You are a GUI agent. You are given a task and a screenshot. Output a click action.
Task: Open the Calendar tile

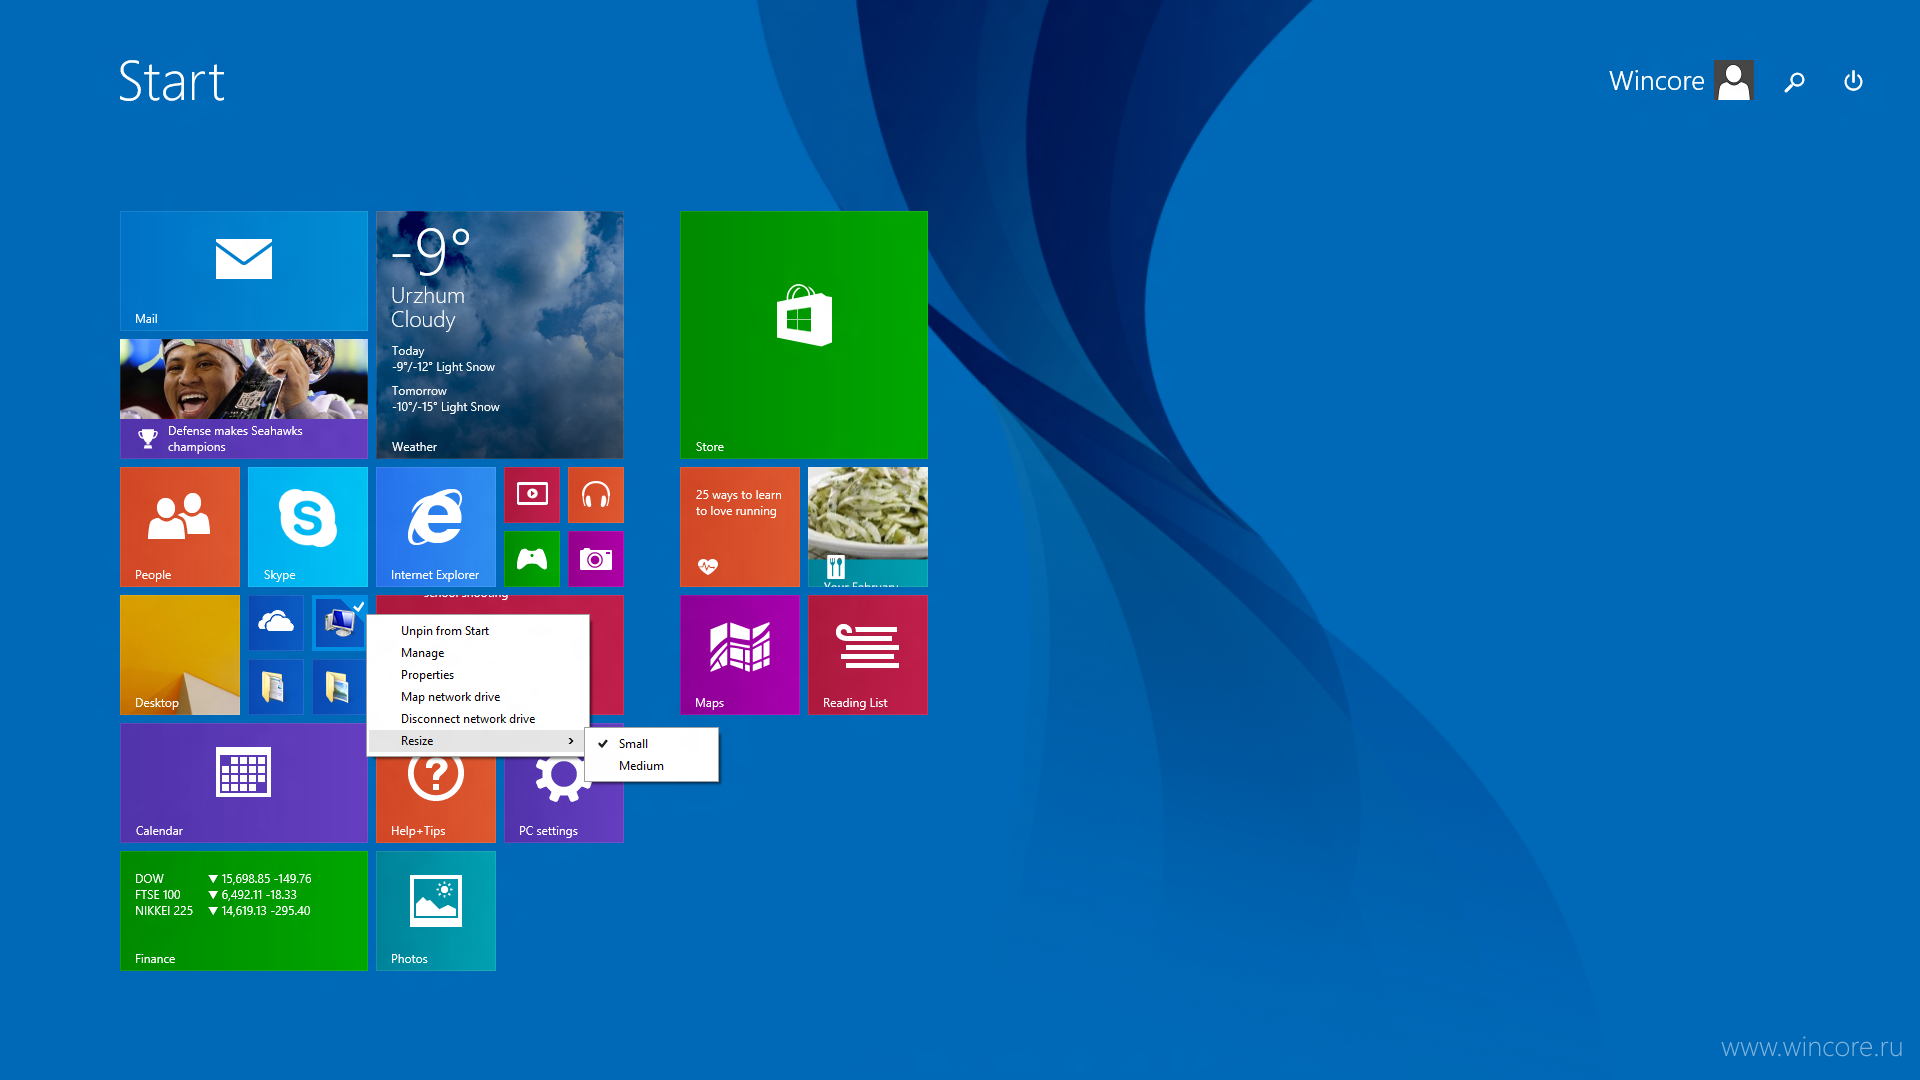(244, 783)
